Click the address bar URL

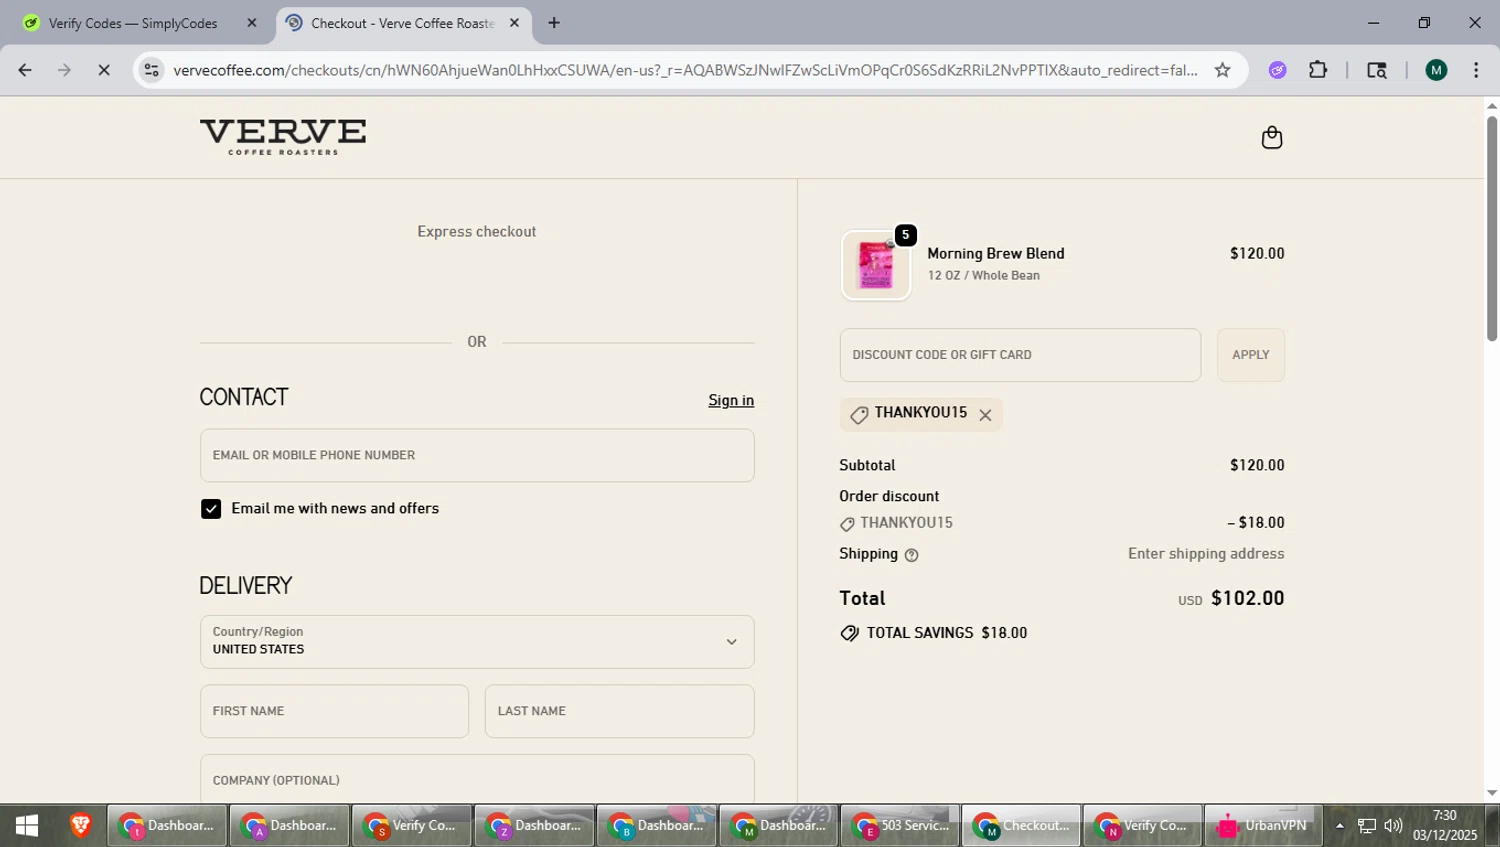[x=685, y=70]
